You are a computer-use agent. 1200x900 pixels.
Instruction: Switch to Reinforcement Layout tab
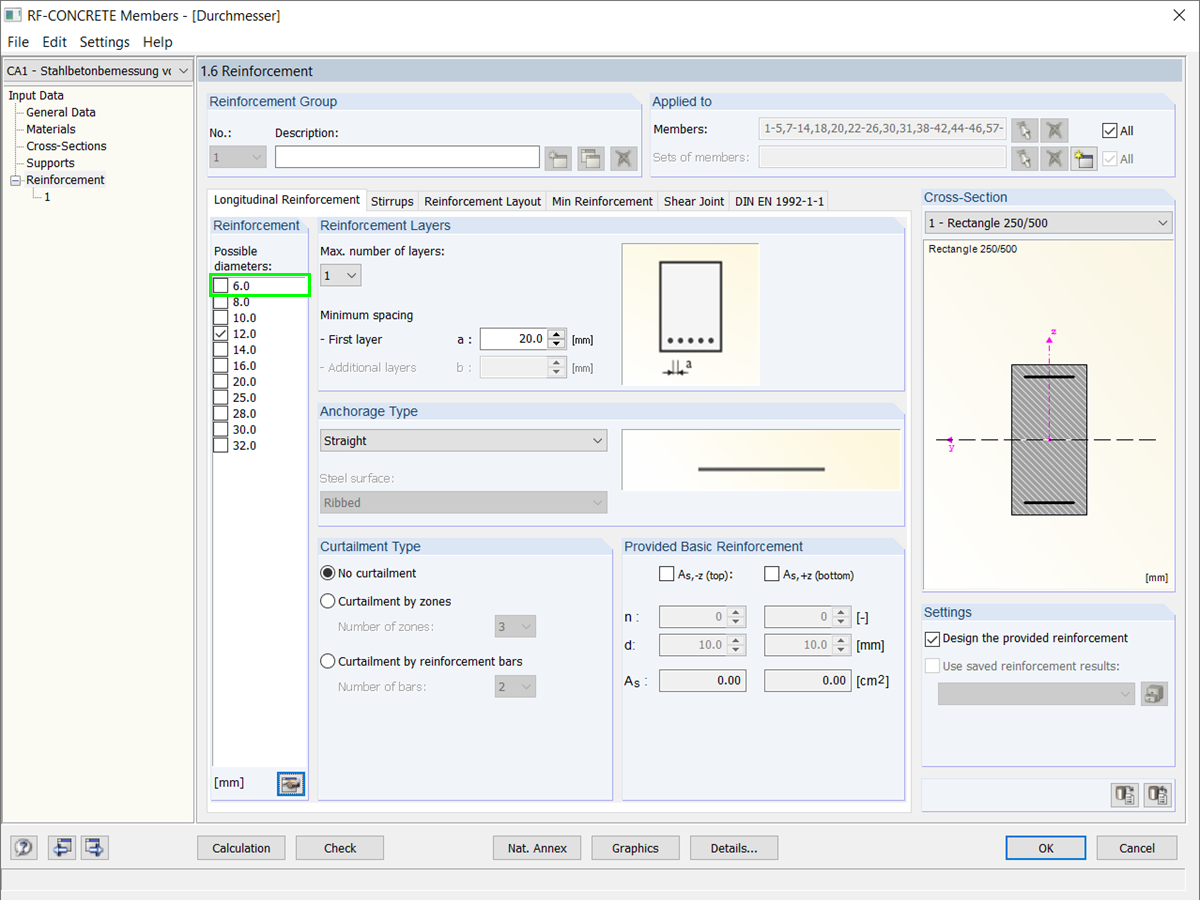point(483,201)
